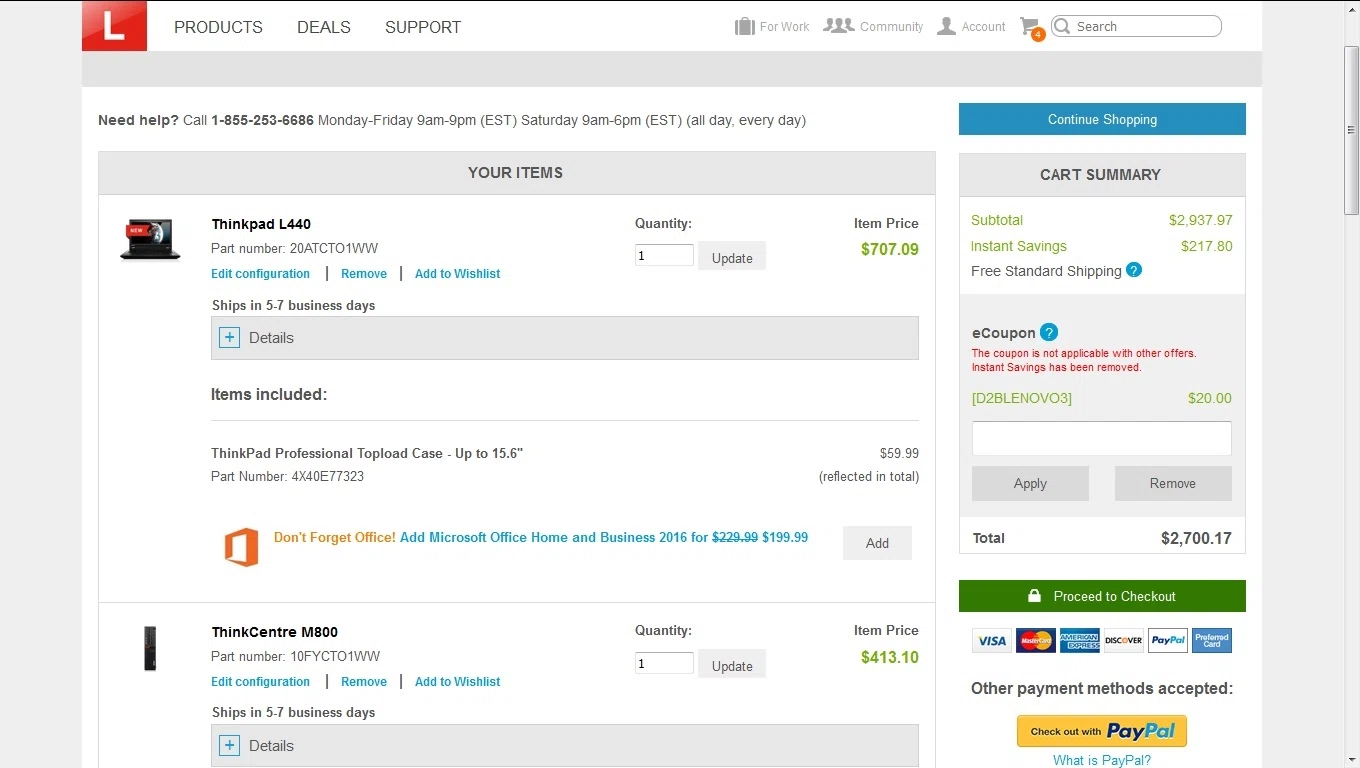The height and width of the screenshot is (768, 1360).
Task: Open the PRODUCTS menu
Action: click(x=218, y=27)
